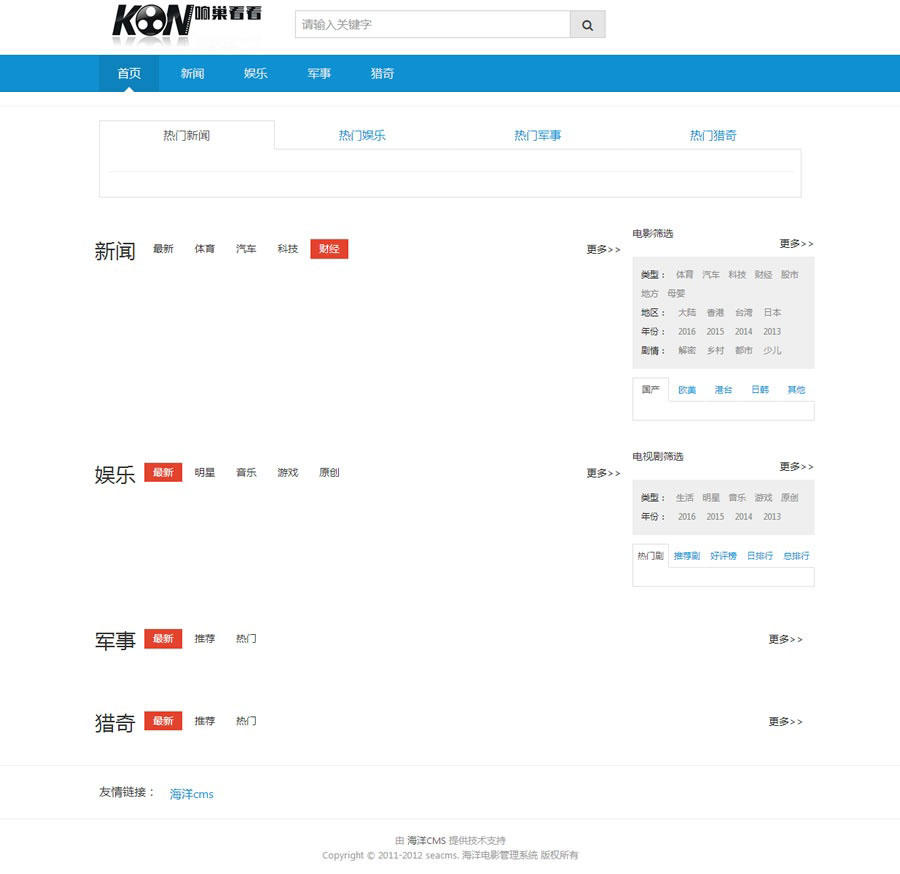
Task: Select the red 最新 tab in 娱乐
Action: [163, 472]
